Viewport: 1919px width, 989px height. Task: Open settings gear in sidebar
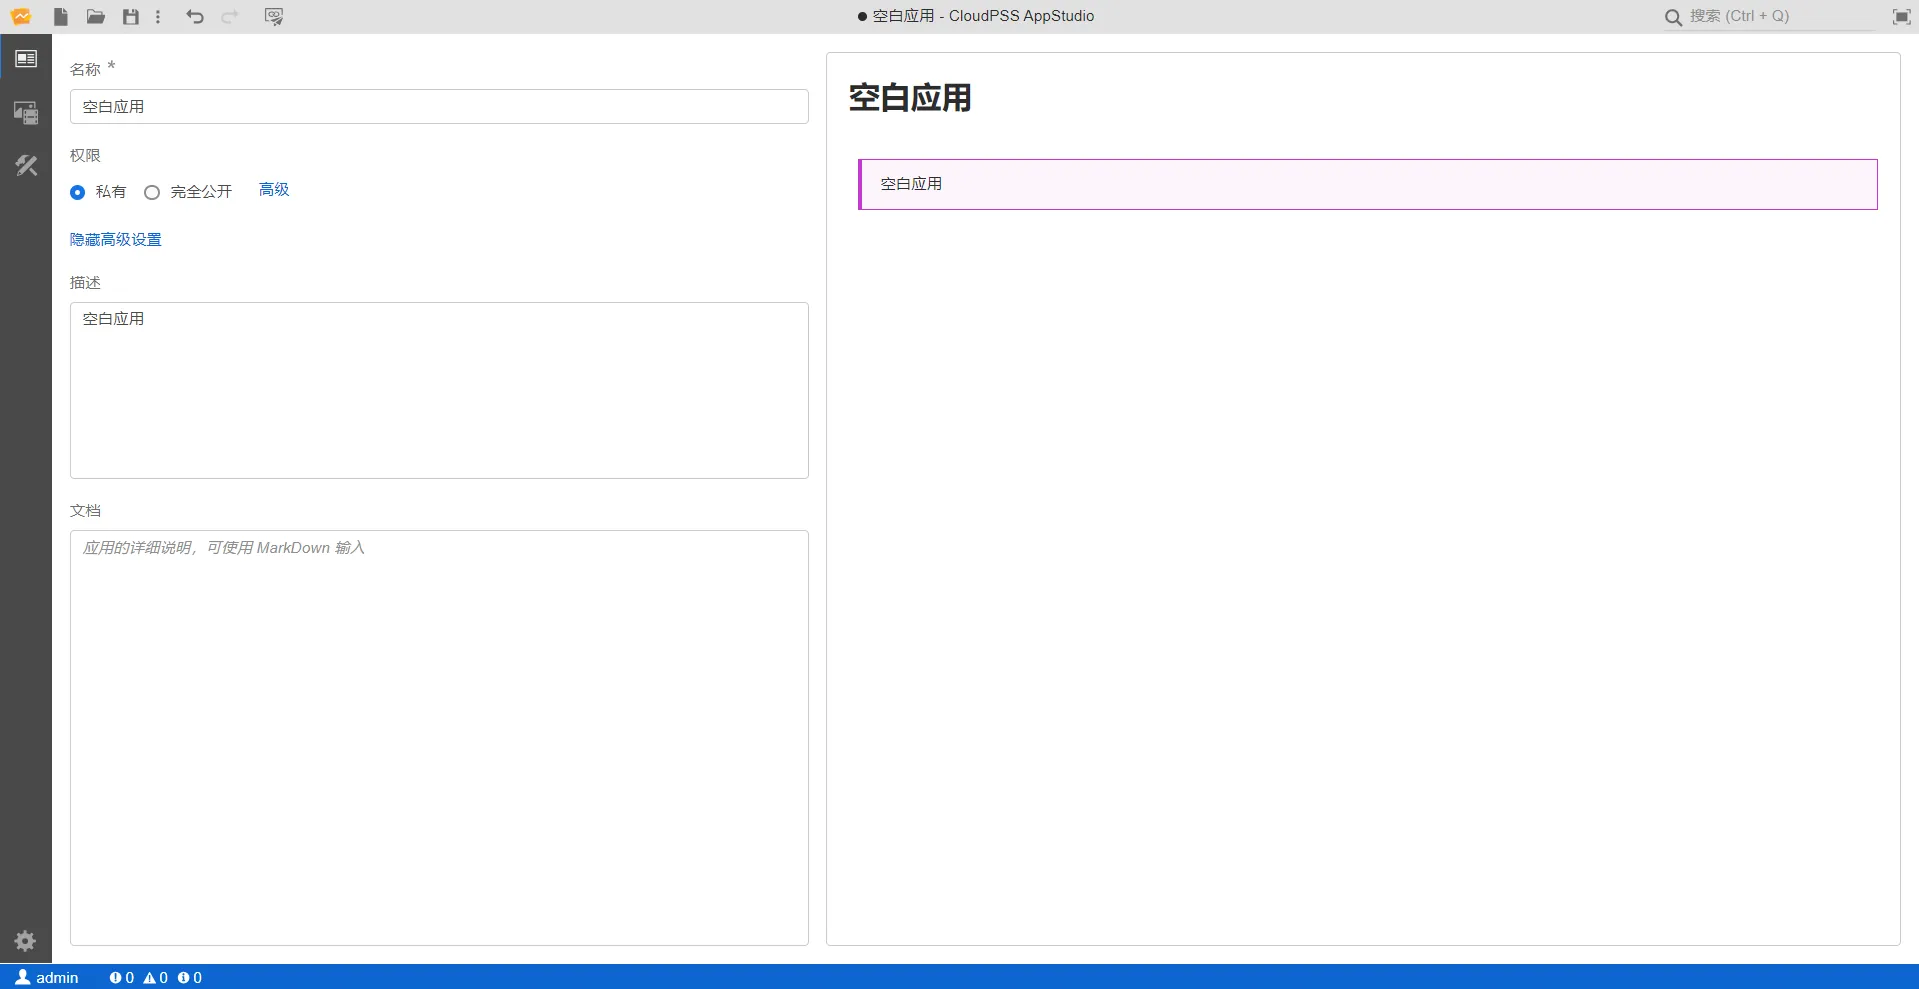coord(25,941)
